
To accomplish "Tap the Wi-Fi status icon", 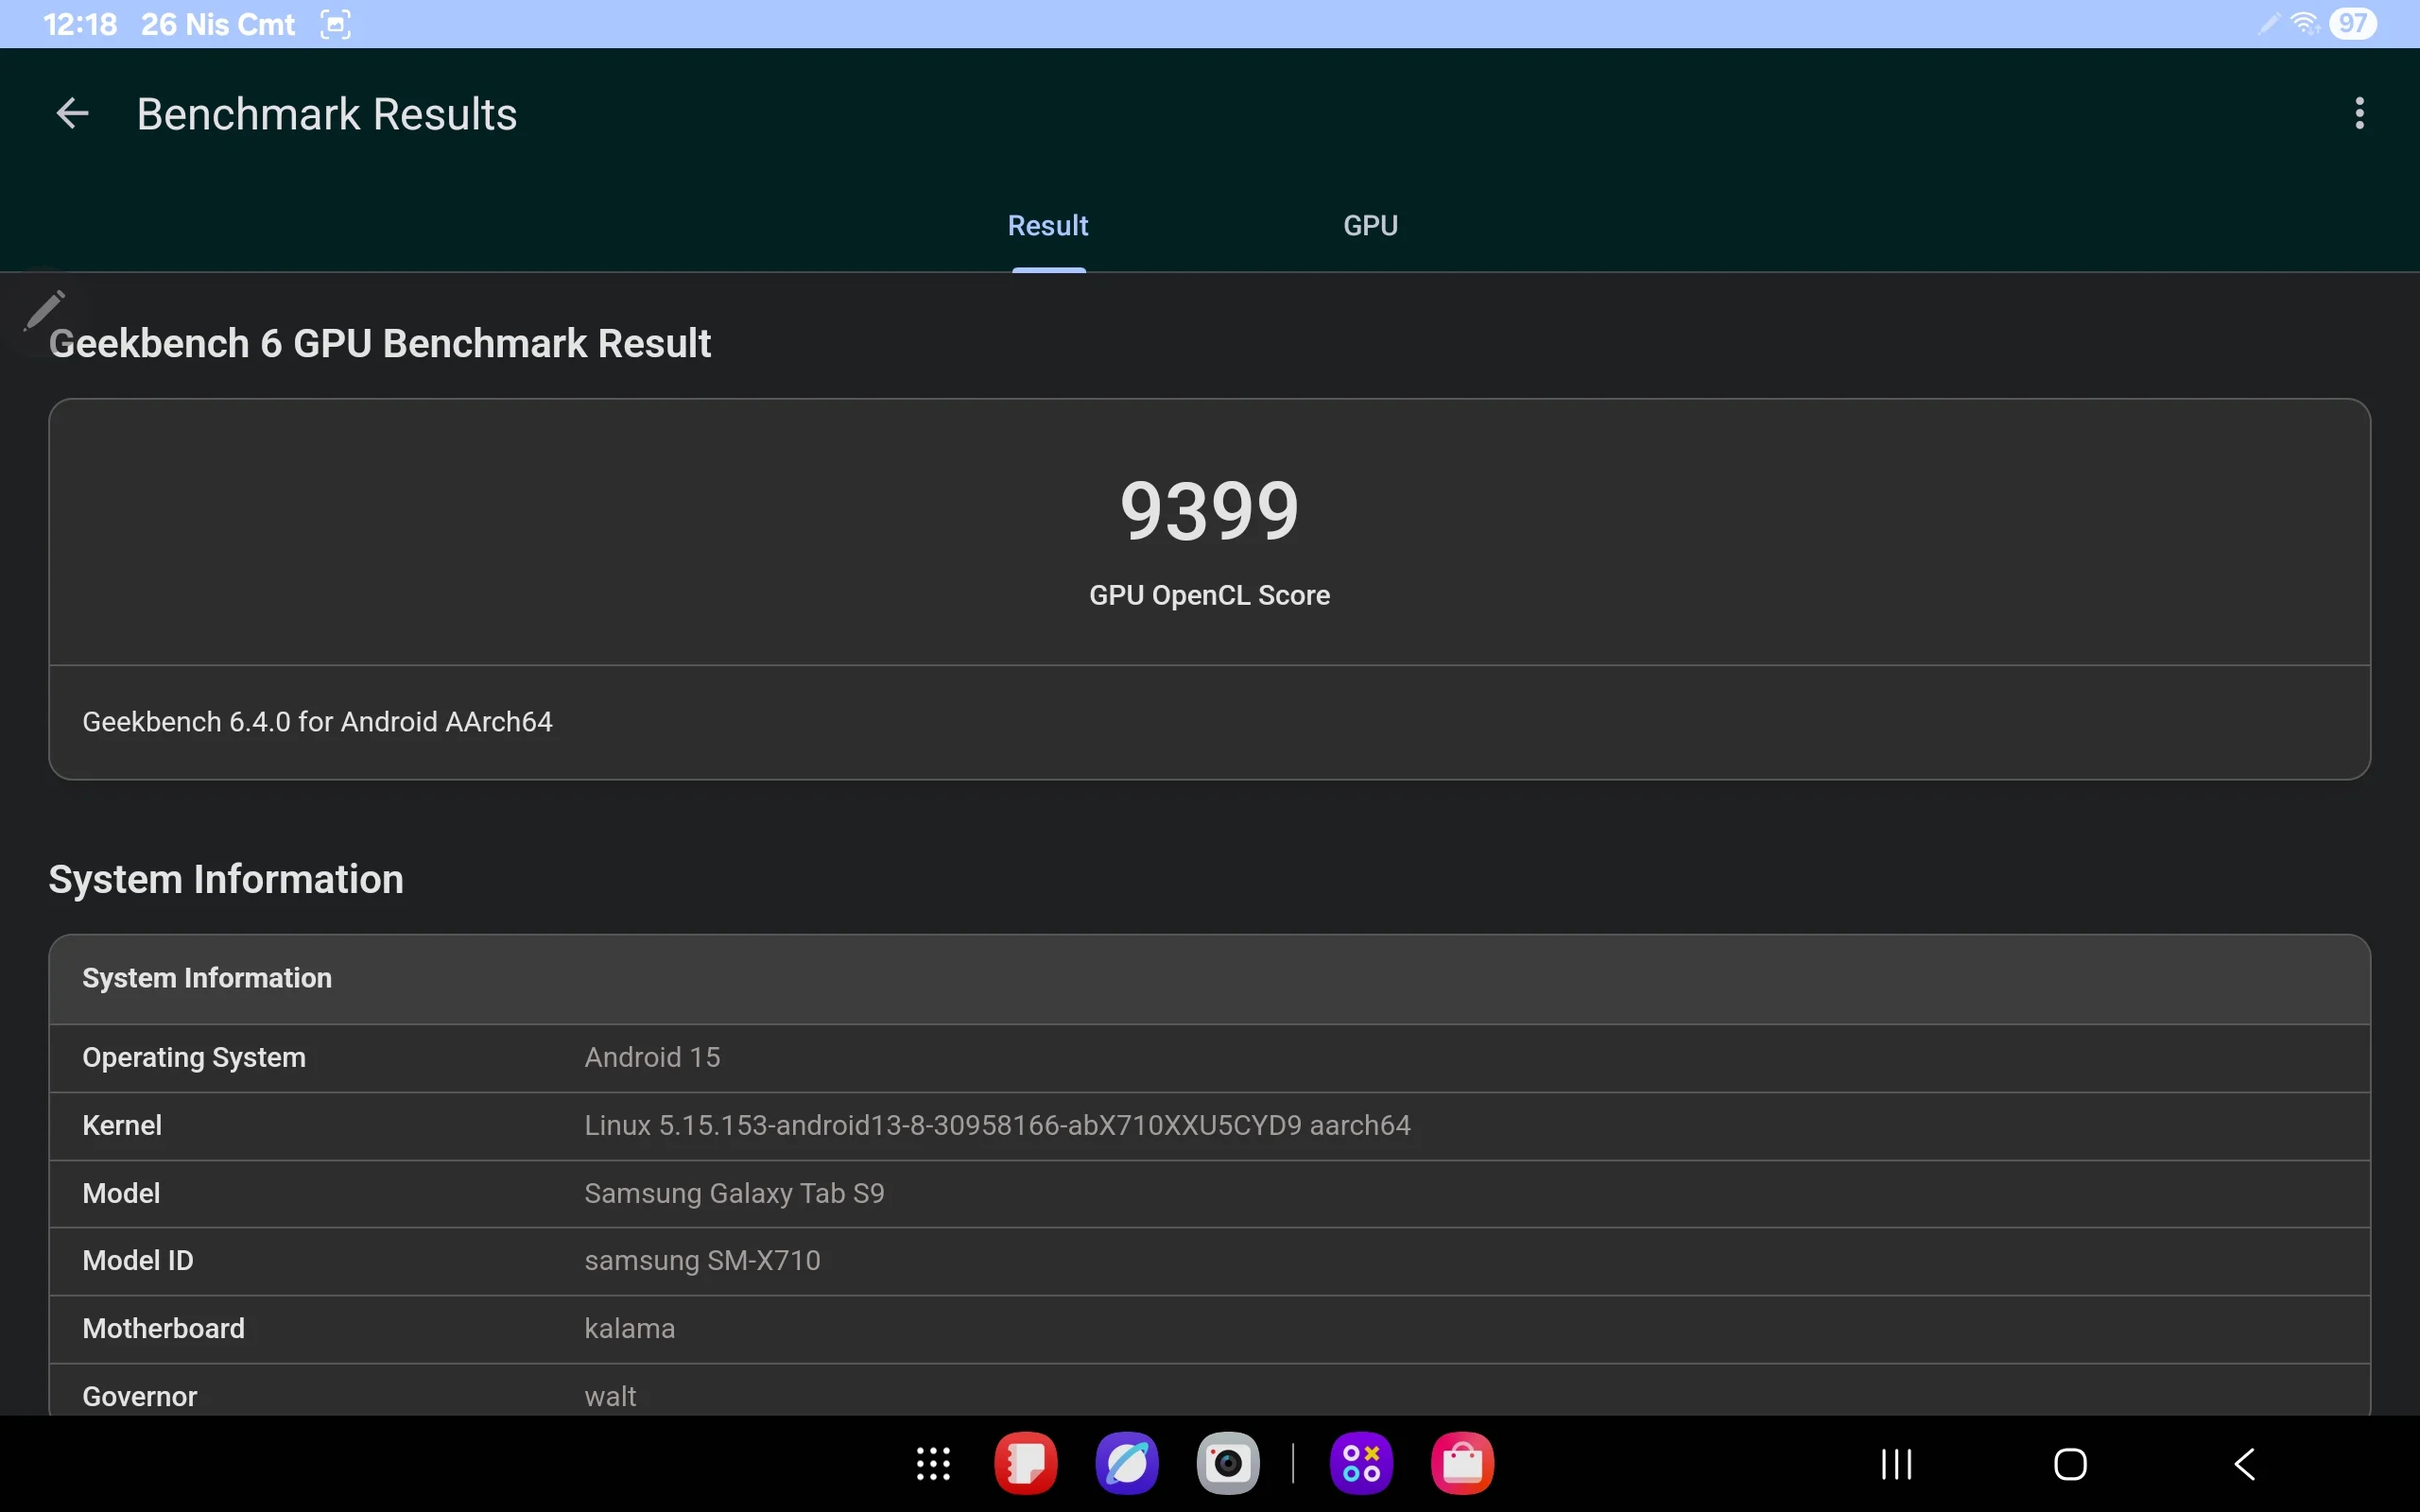I will 2304,24.
